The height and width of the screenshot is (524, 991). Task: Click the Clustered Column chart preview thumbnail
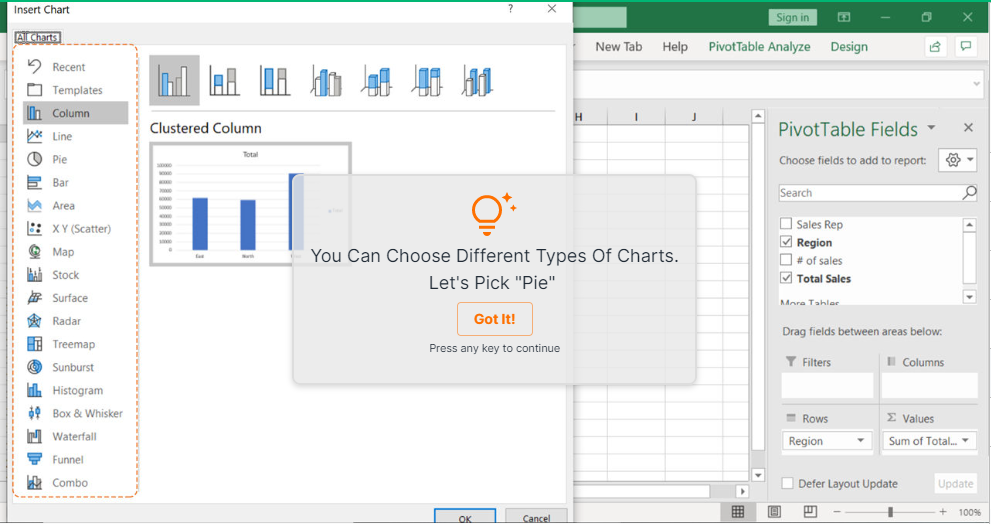point(250,204)
